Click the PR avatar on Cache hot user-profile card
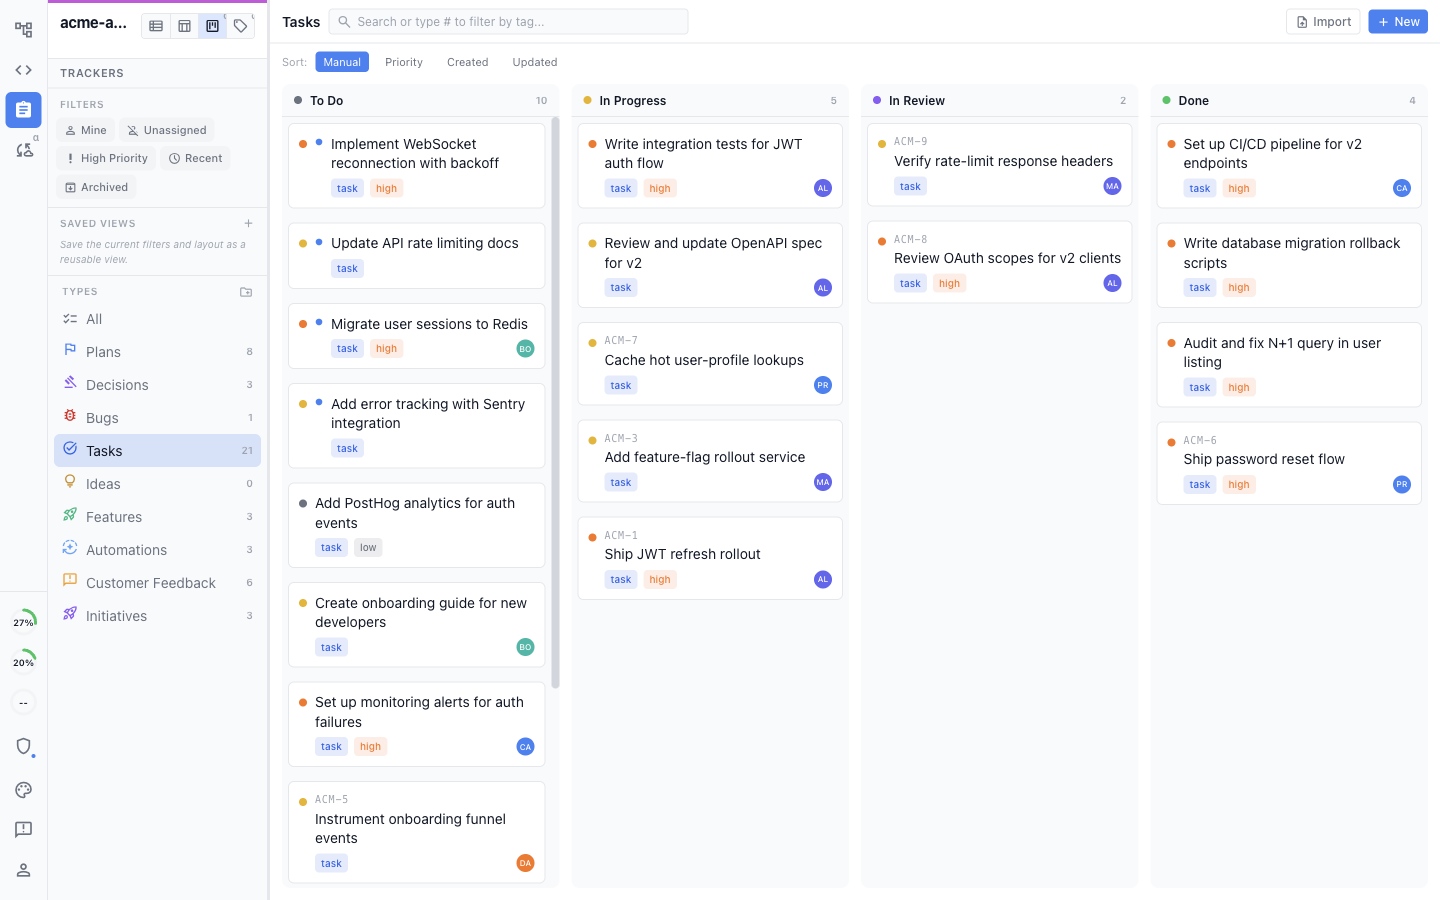 pyautogui.click(x=822, y=385)
